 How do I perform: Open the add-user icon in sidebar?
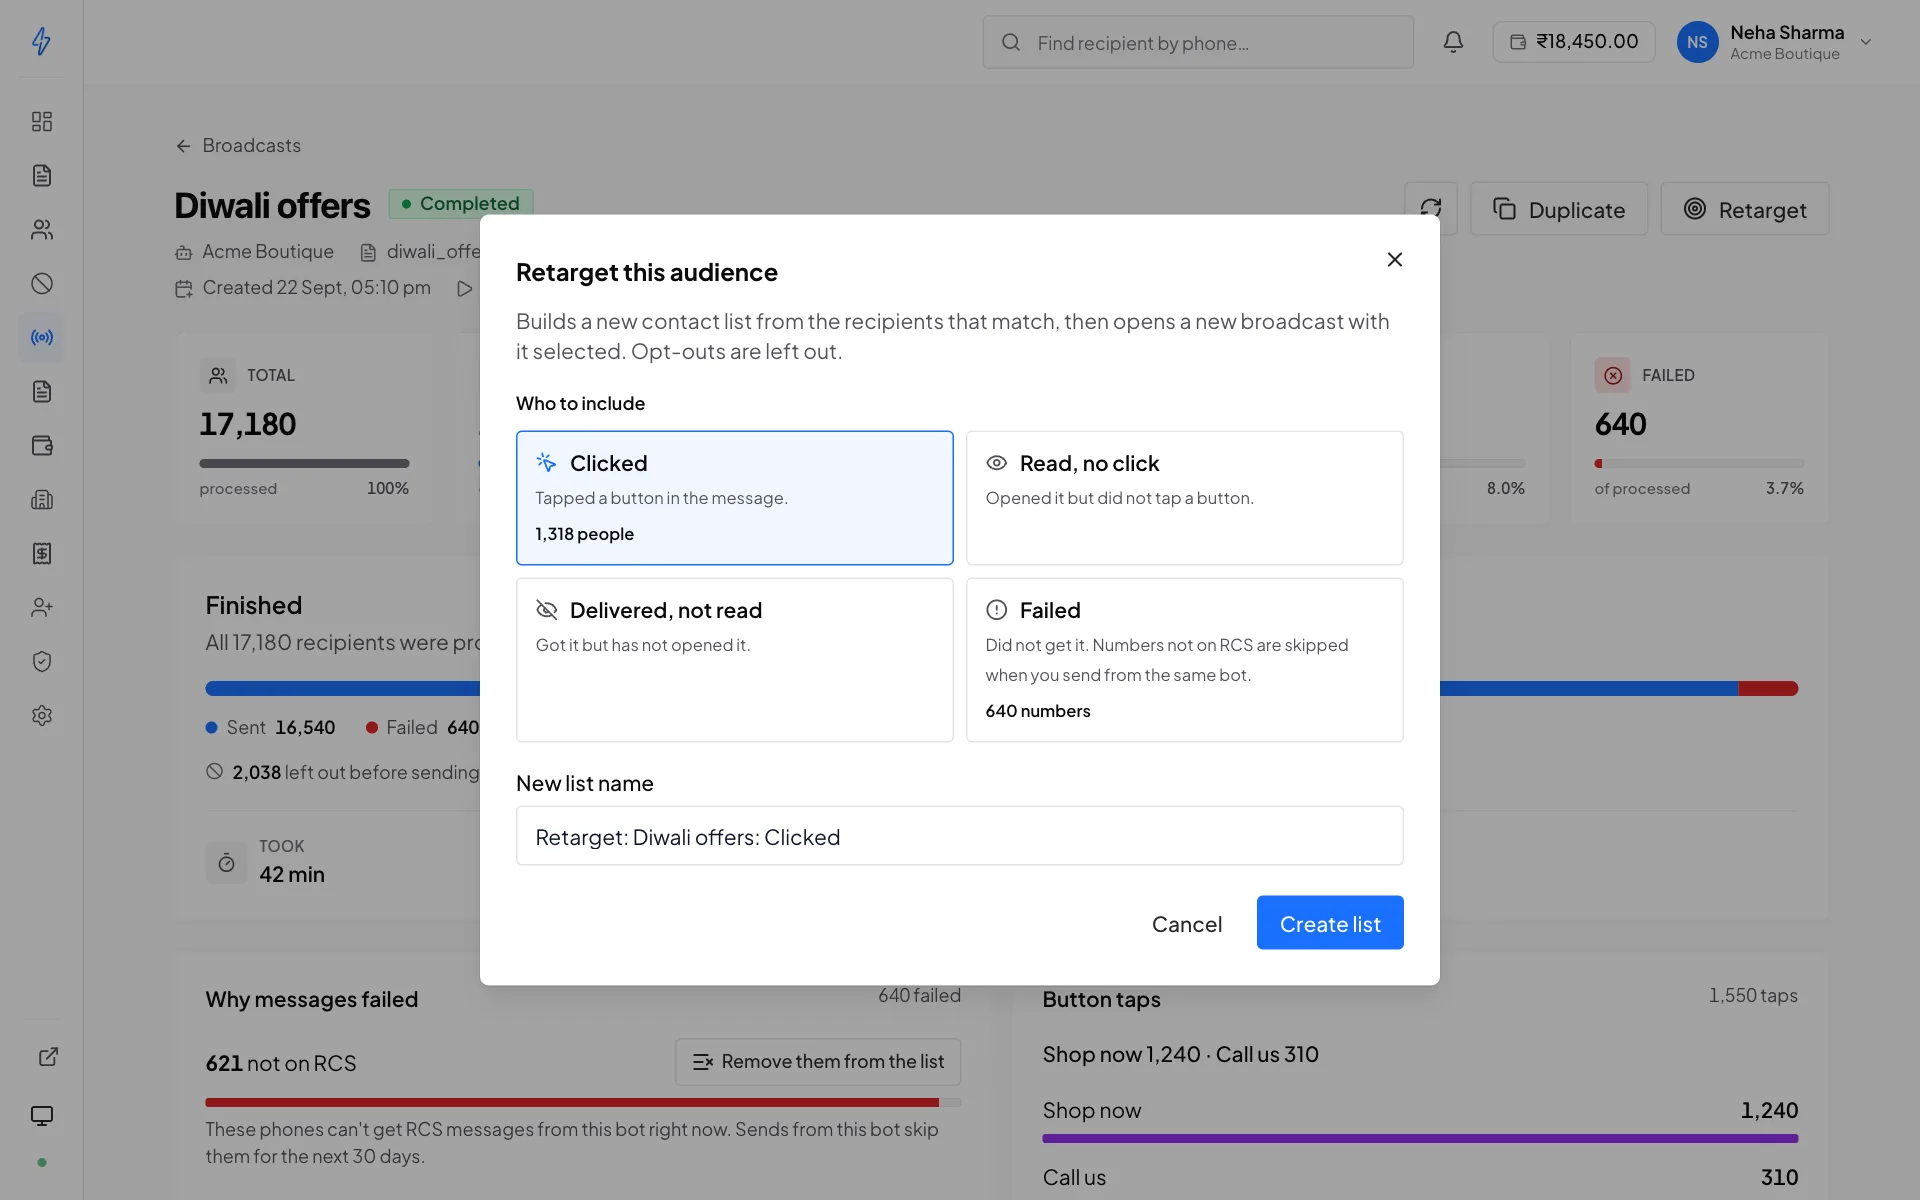(x=41, y=607)
